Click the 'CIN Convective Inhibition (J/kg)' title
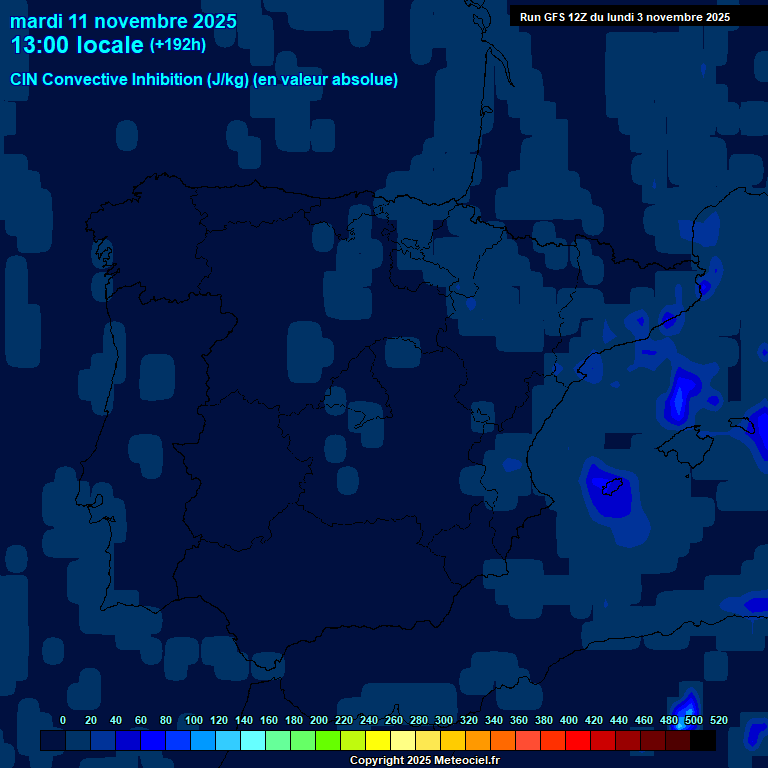 130,79
